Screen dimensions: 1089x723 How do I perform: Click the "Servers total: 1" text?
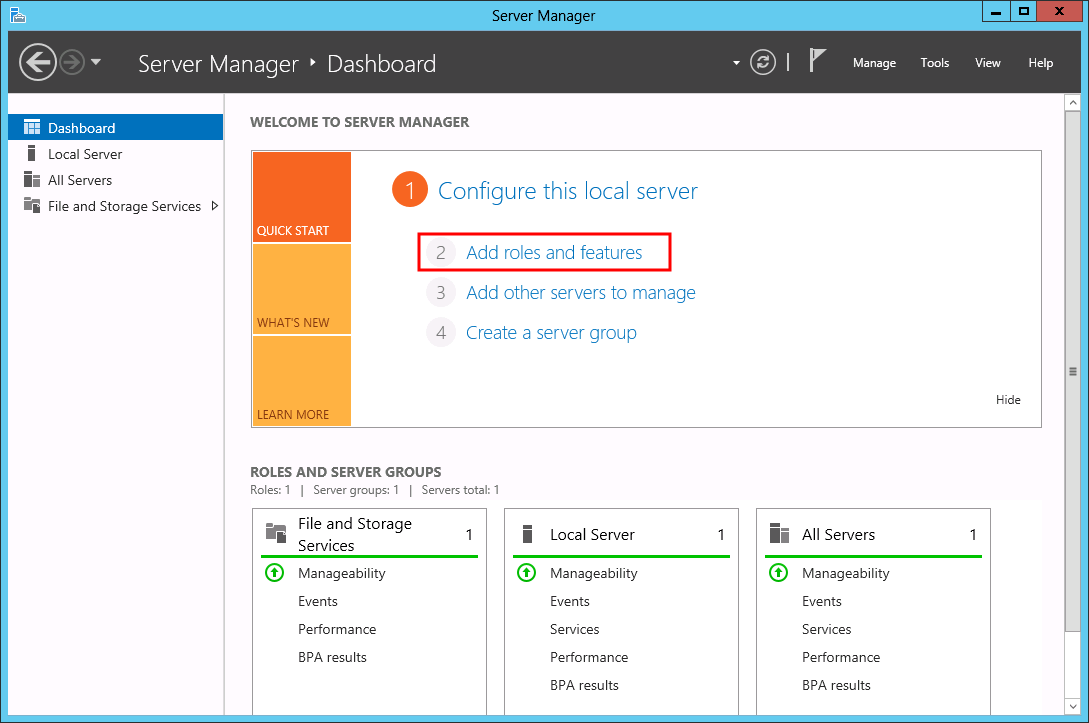click(x=460, y=490)
